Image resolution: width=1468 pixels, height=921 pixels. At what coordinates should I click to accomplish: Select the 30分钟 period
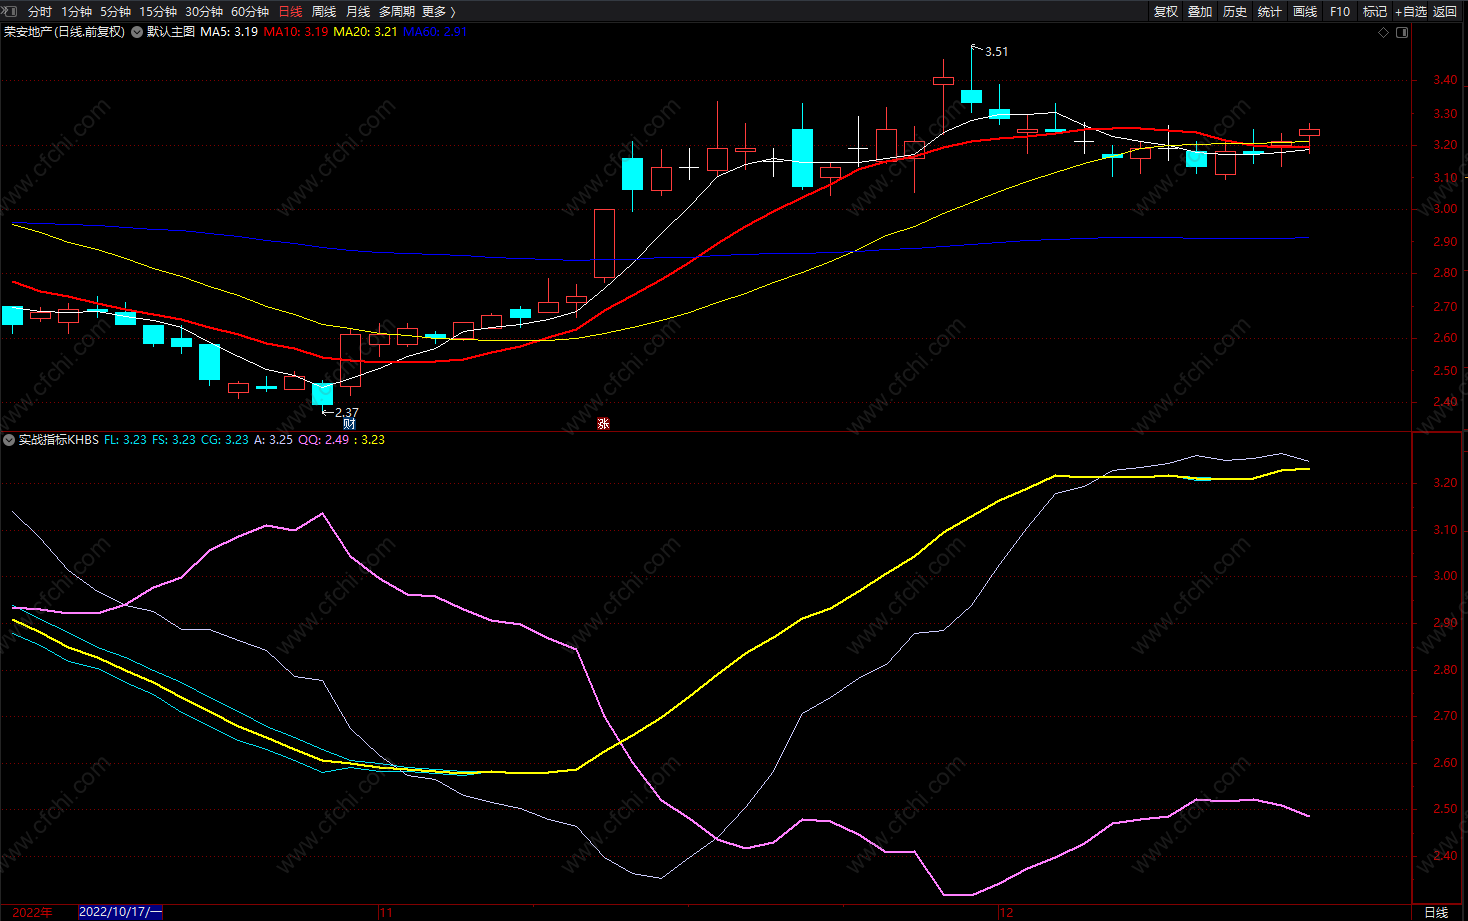point(204,12)
